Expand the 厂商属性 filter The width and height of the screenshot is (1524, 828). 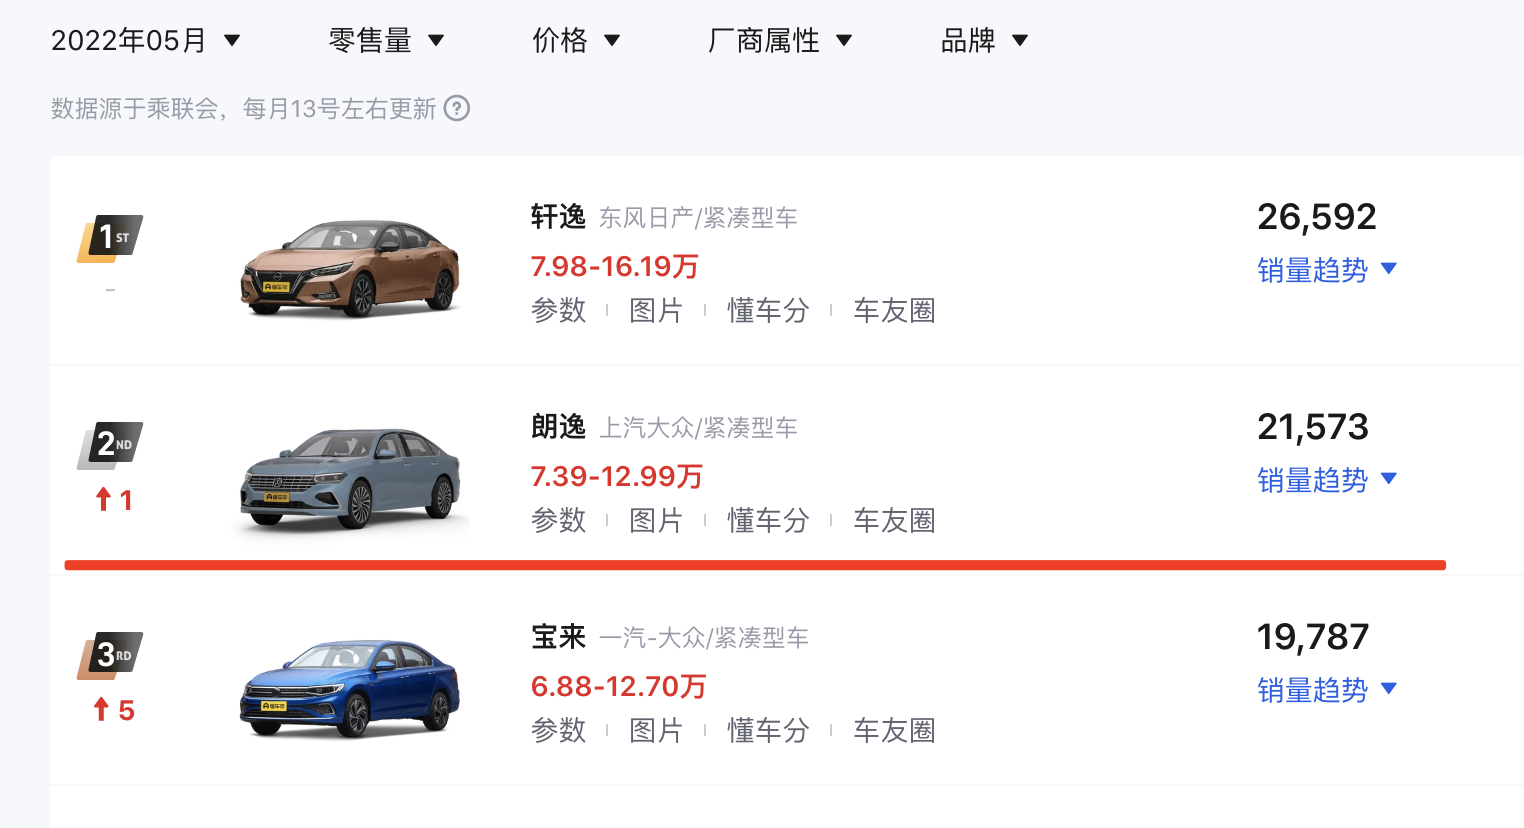780,41
